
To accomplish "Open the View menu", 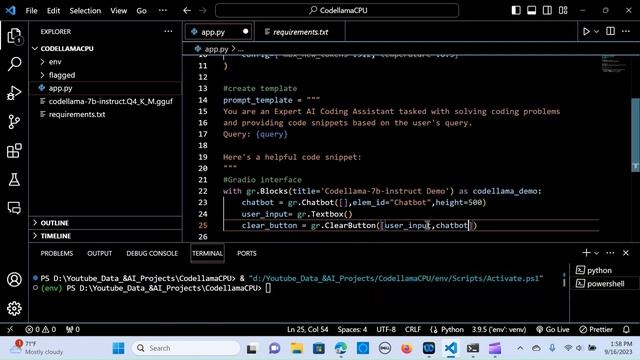I will (118, 11).
